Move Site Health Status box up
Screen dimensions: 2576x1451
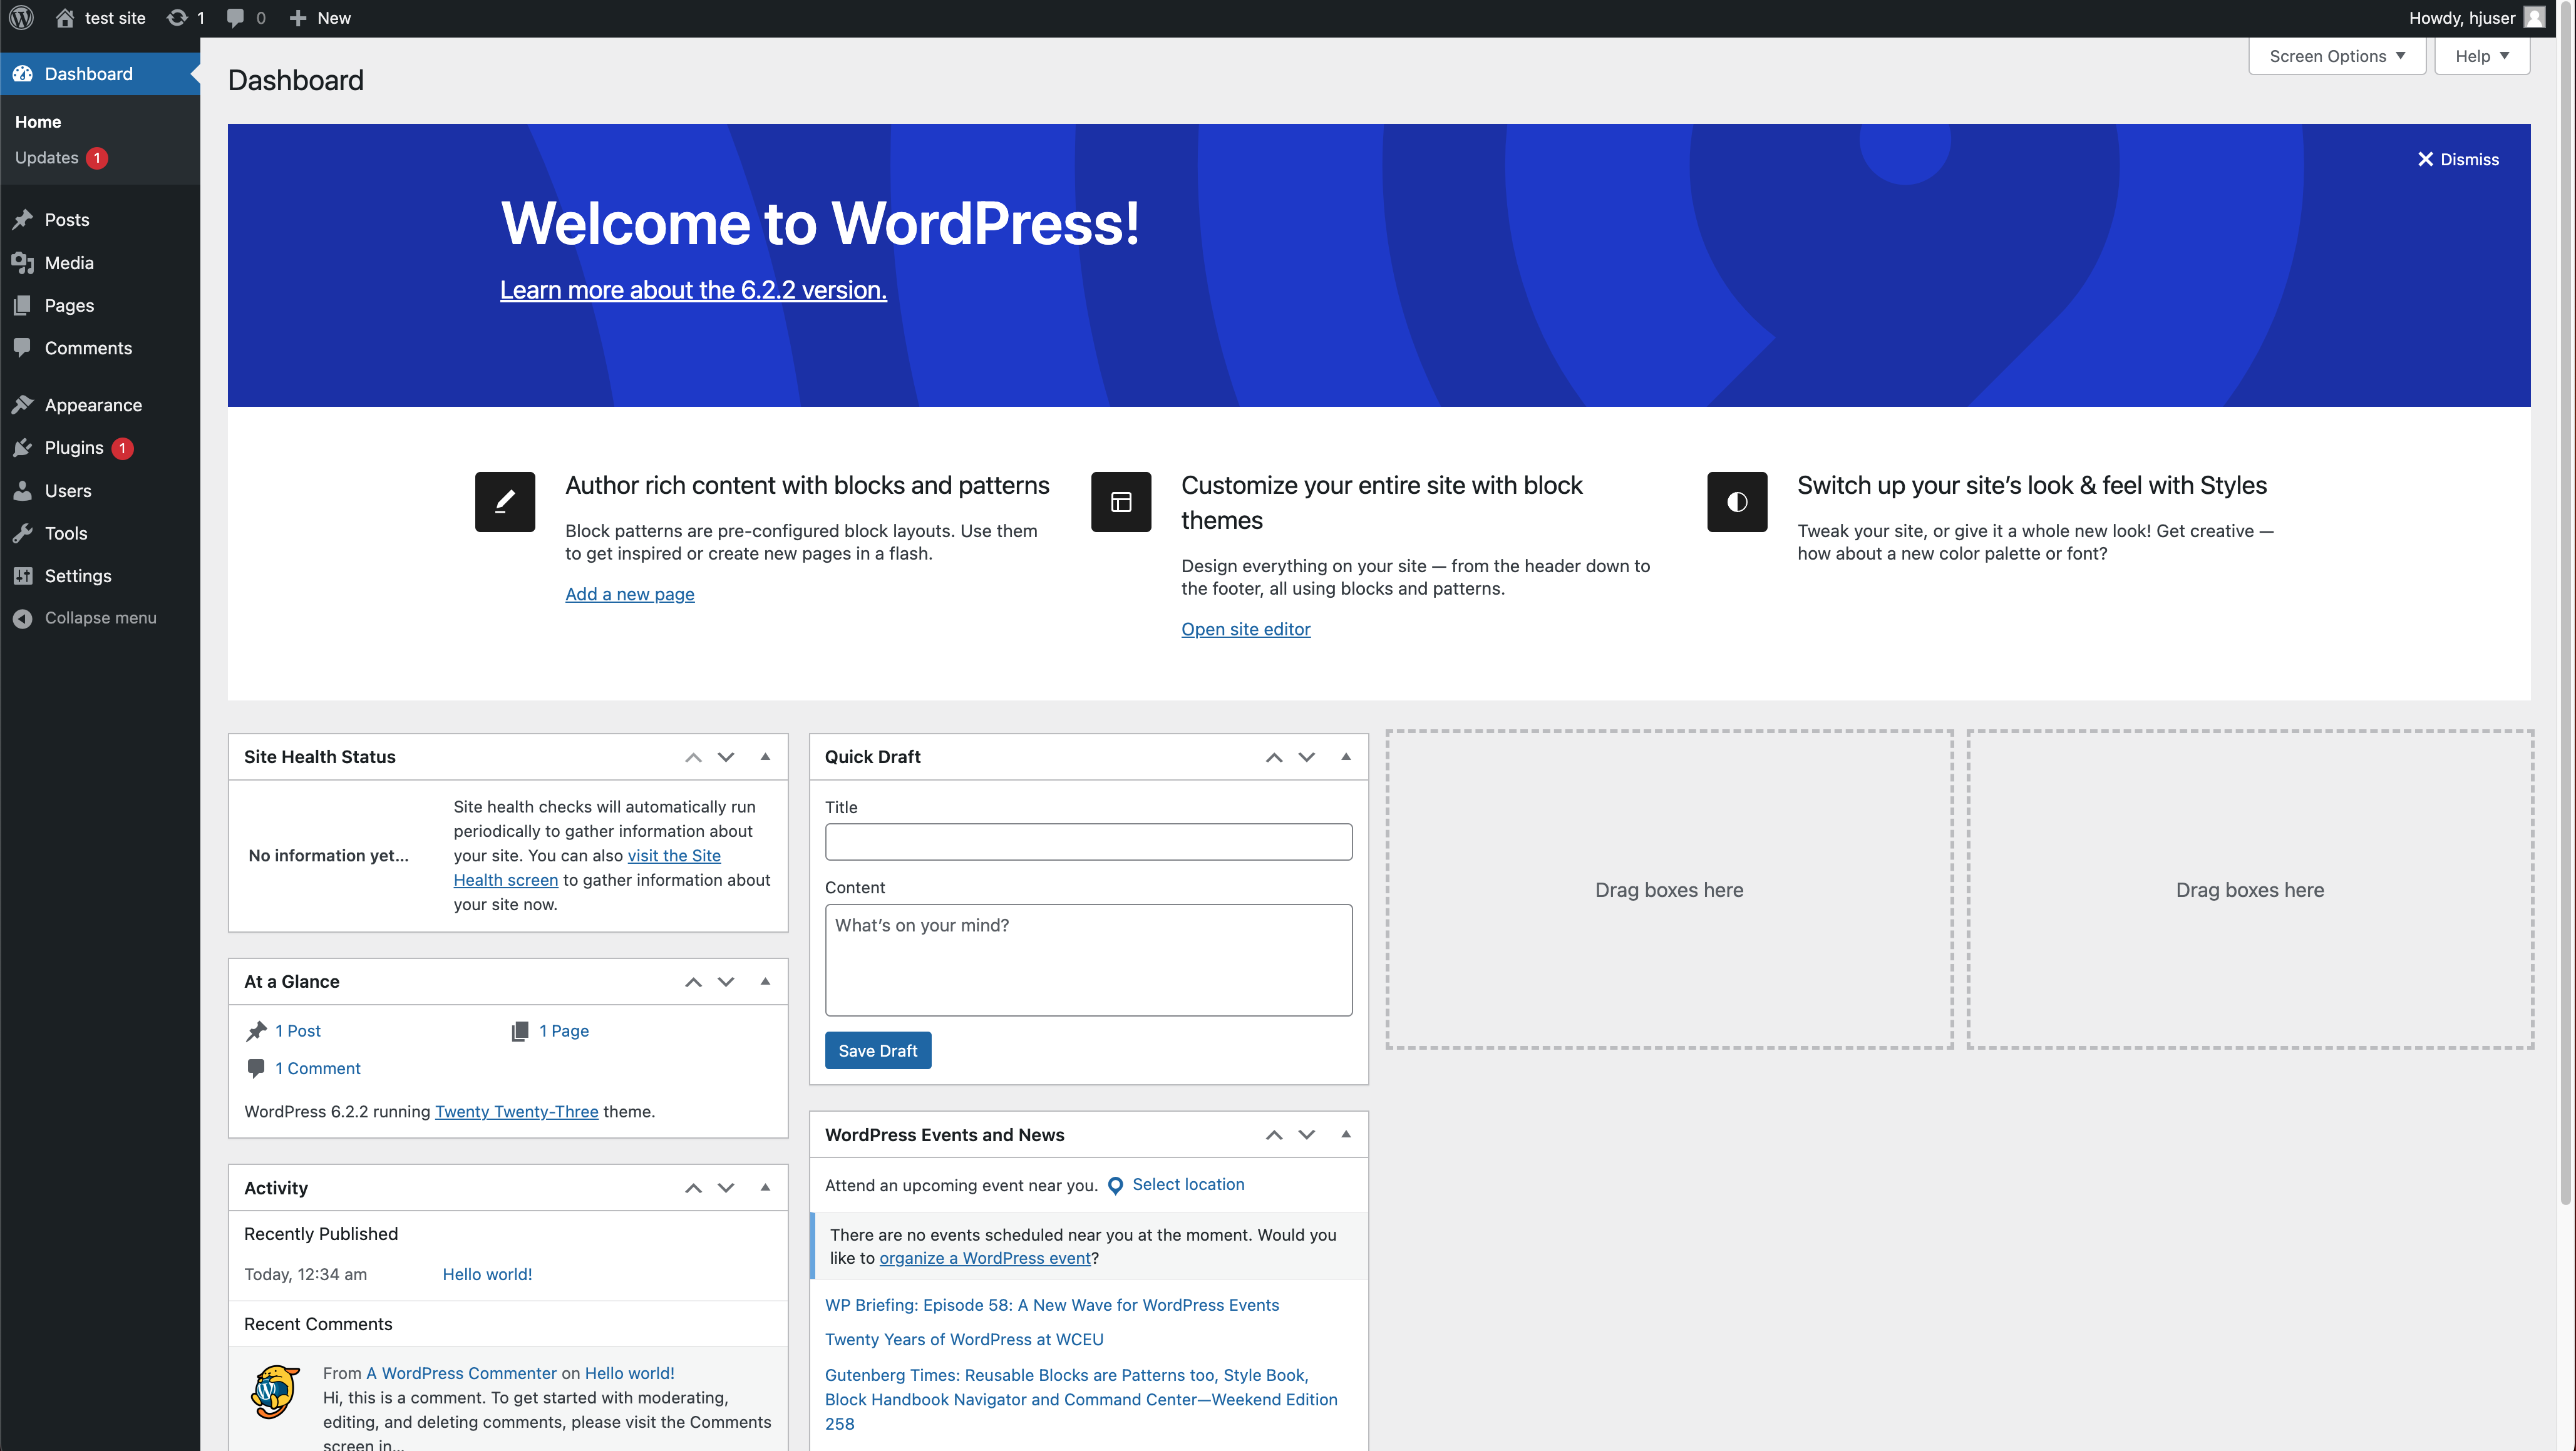point(693,757)
